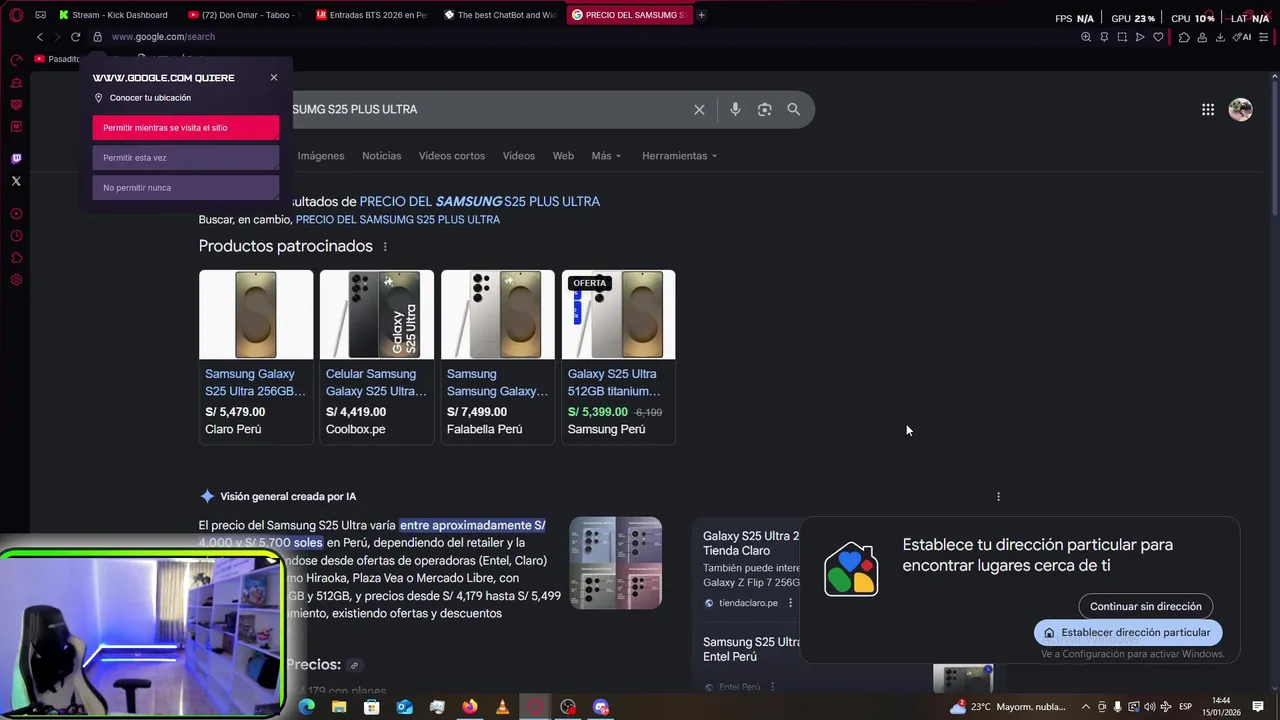Open the Google apps grid

[1208, 110]
